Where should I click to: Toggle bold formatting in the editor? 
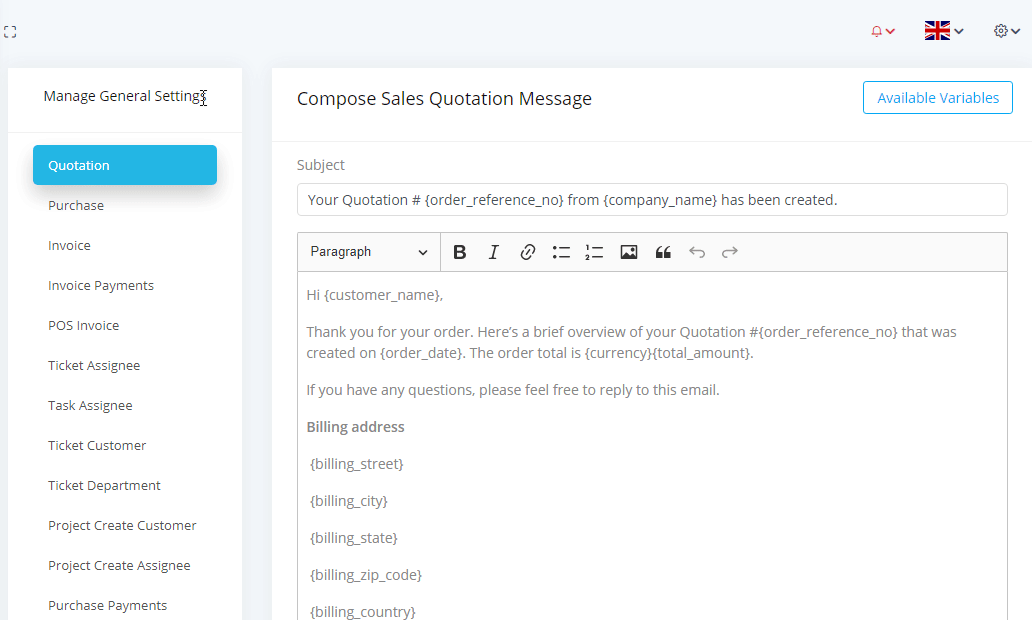tap(460, 252)
